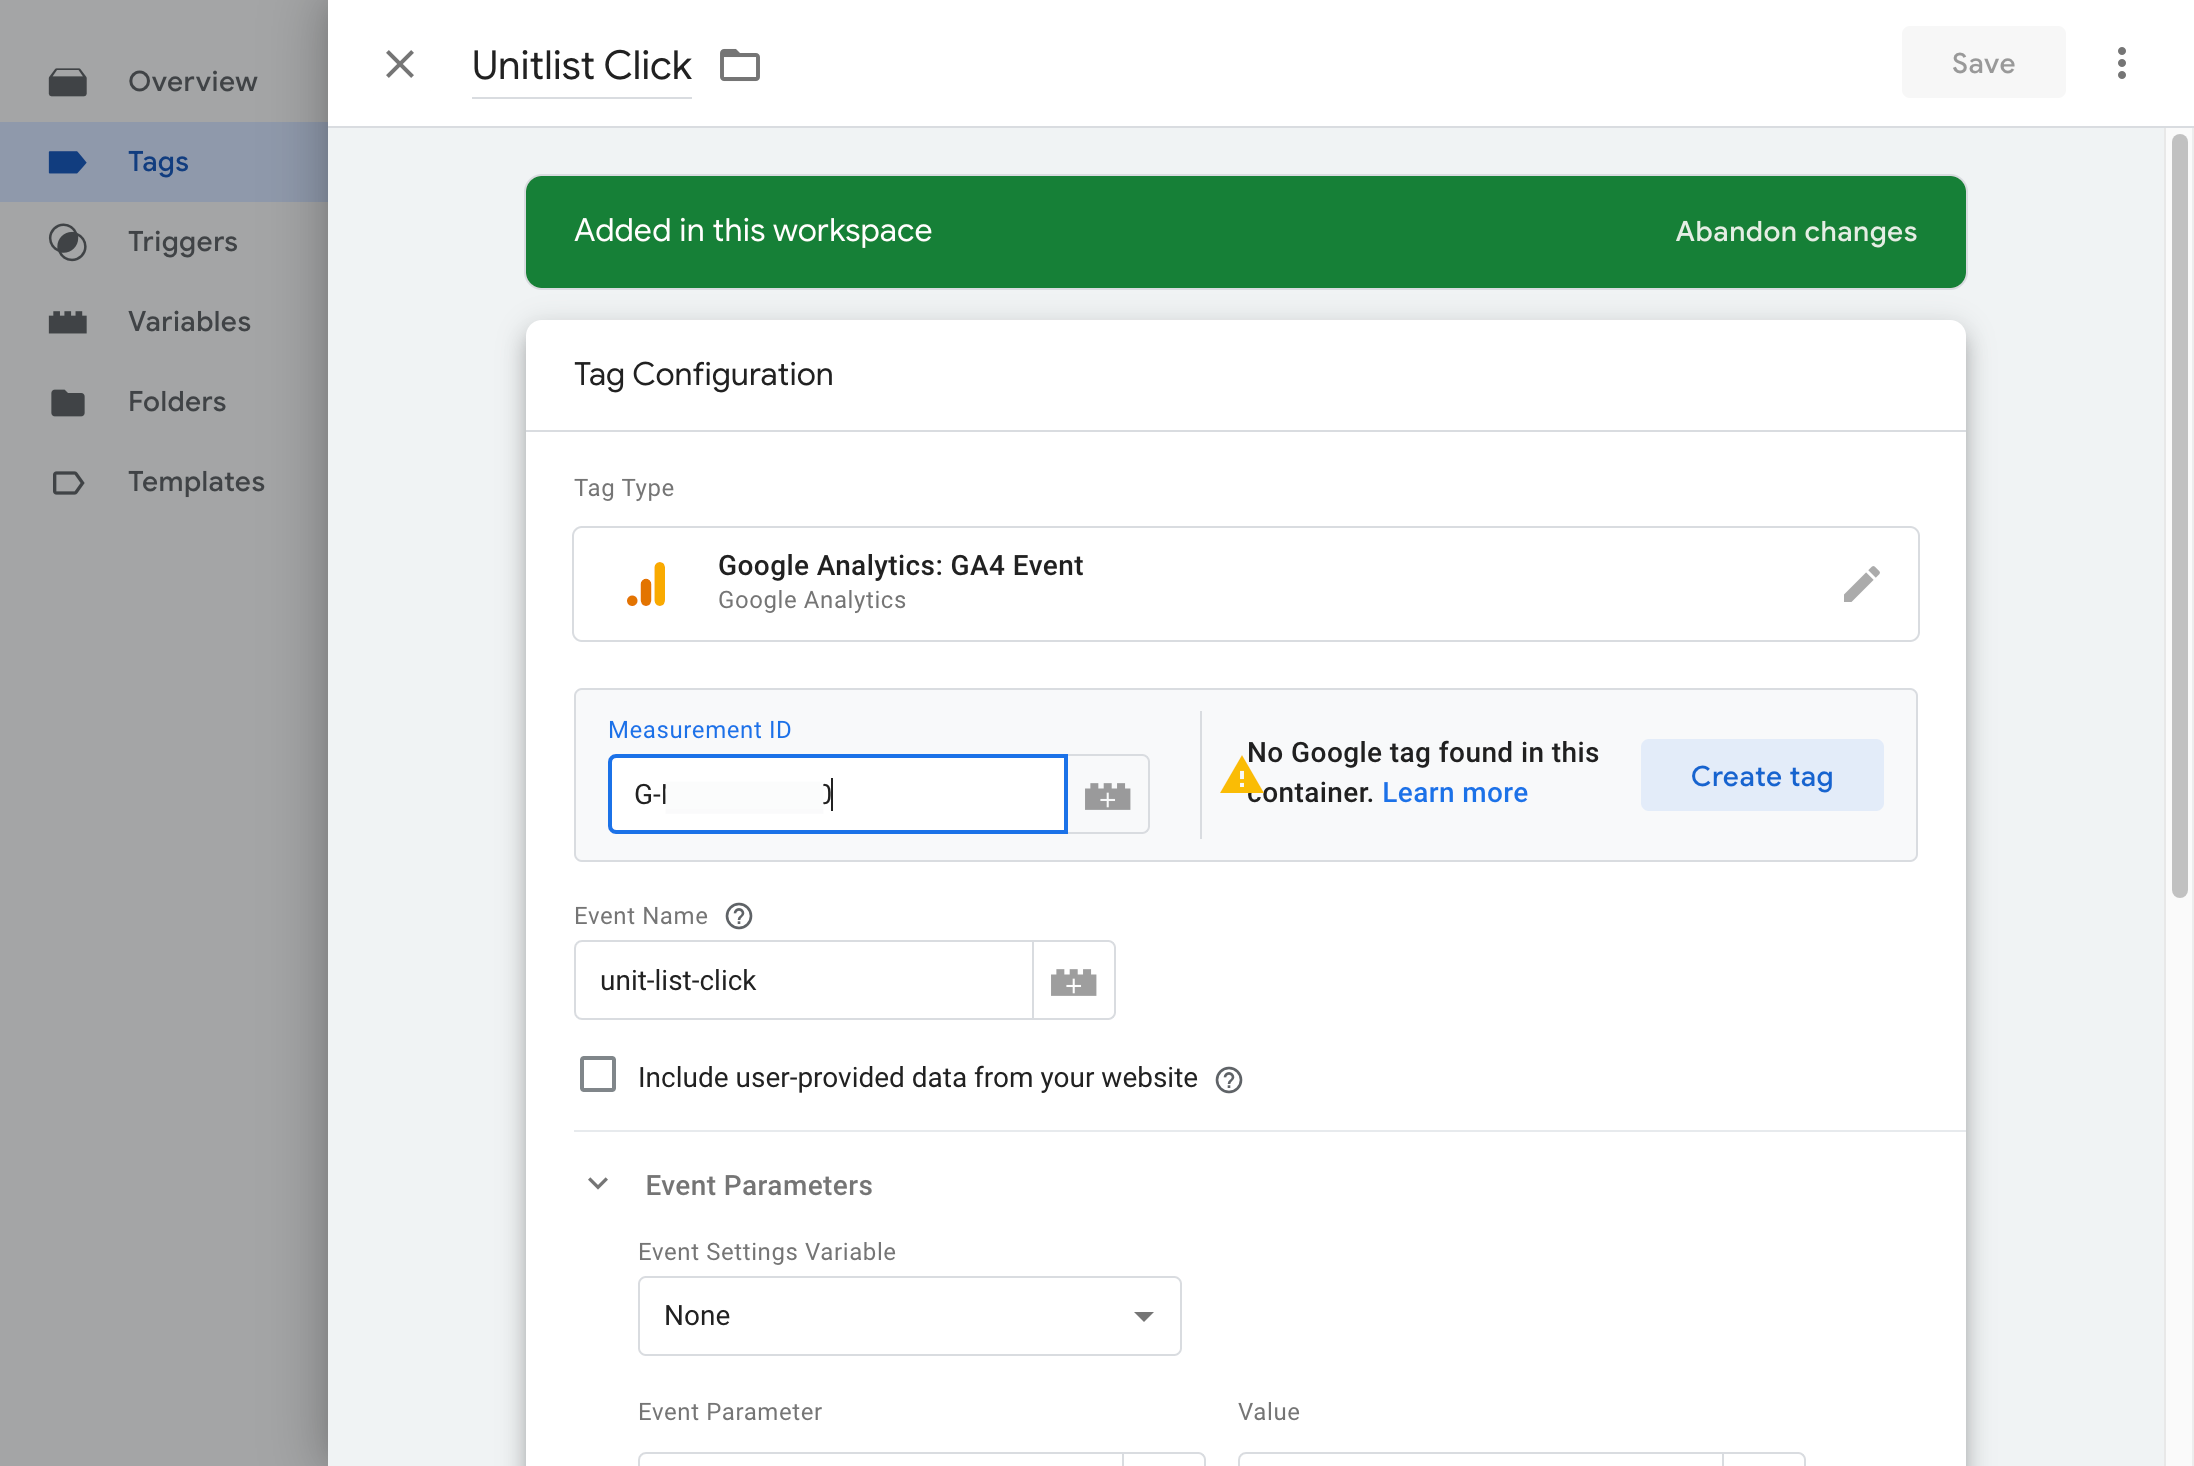Image resolution: width=2194 pixels, height=1466 pixels.
Task: Click Abandon changes
Action: [x=1796, y=231]
